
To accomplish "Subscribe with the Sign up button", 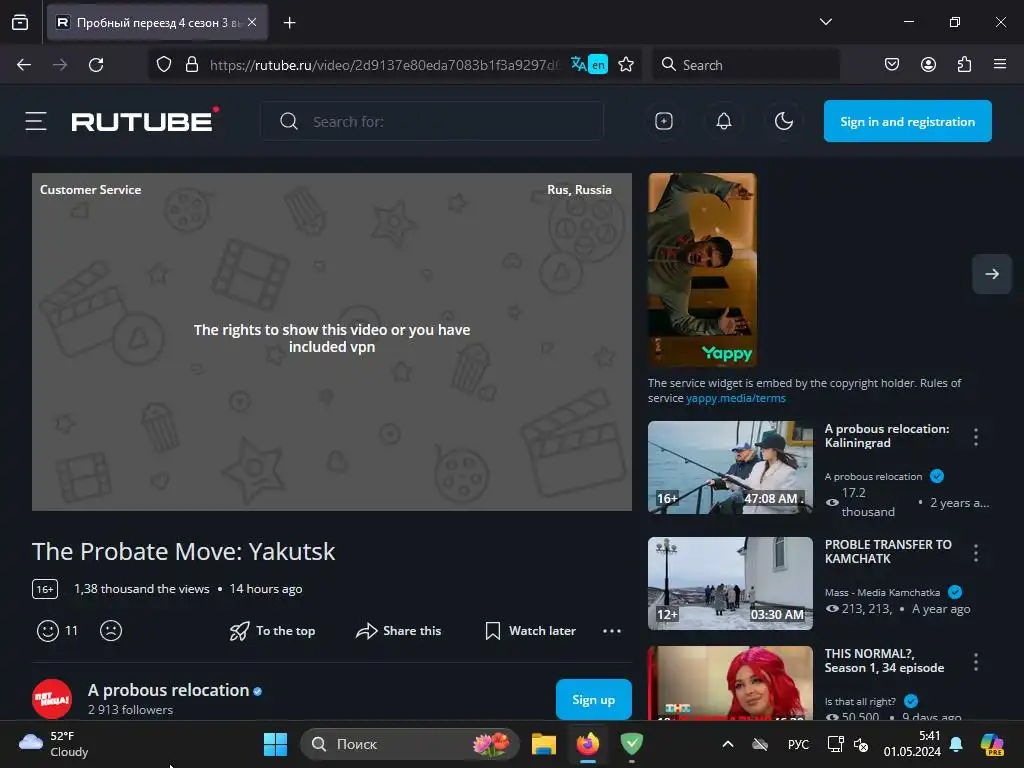I will (x=594, y=699).
